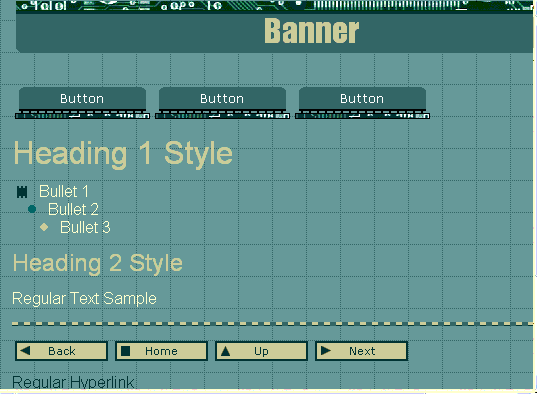
Task: Open the Home navigation button
Action: click(161, 351)
